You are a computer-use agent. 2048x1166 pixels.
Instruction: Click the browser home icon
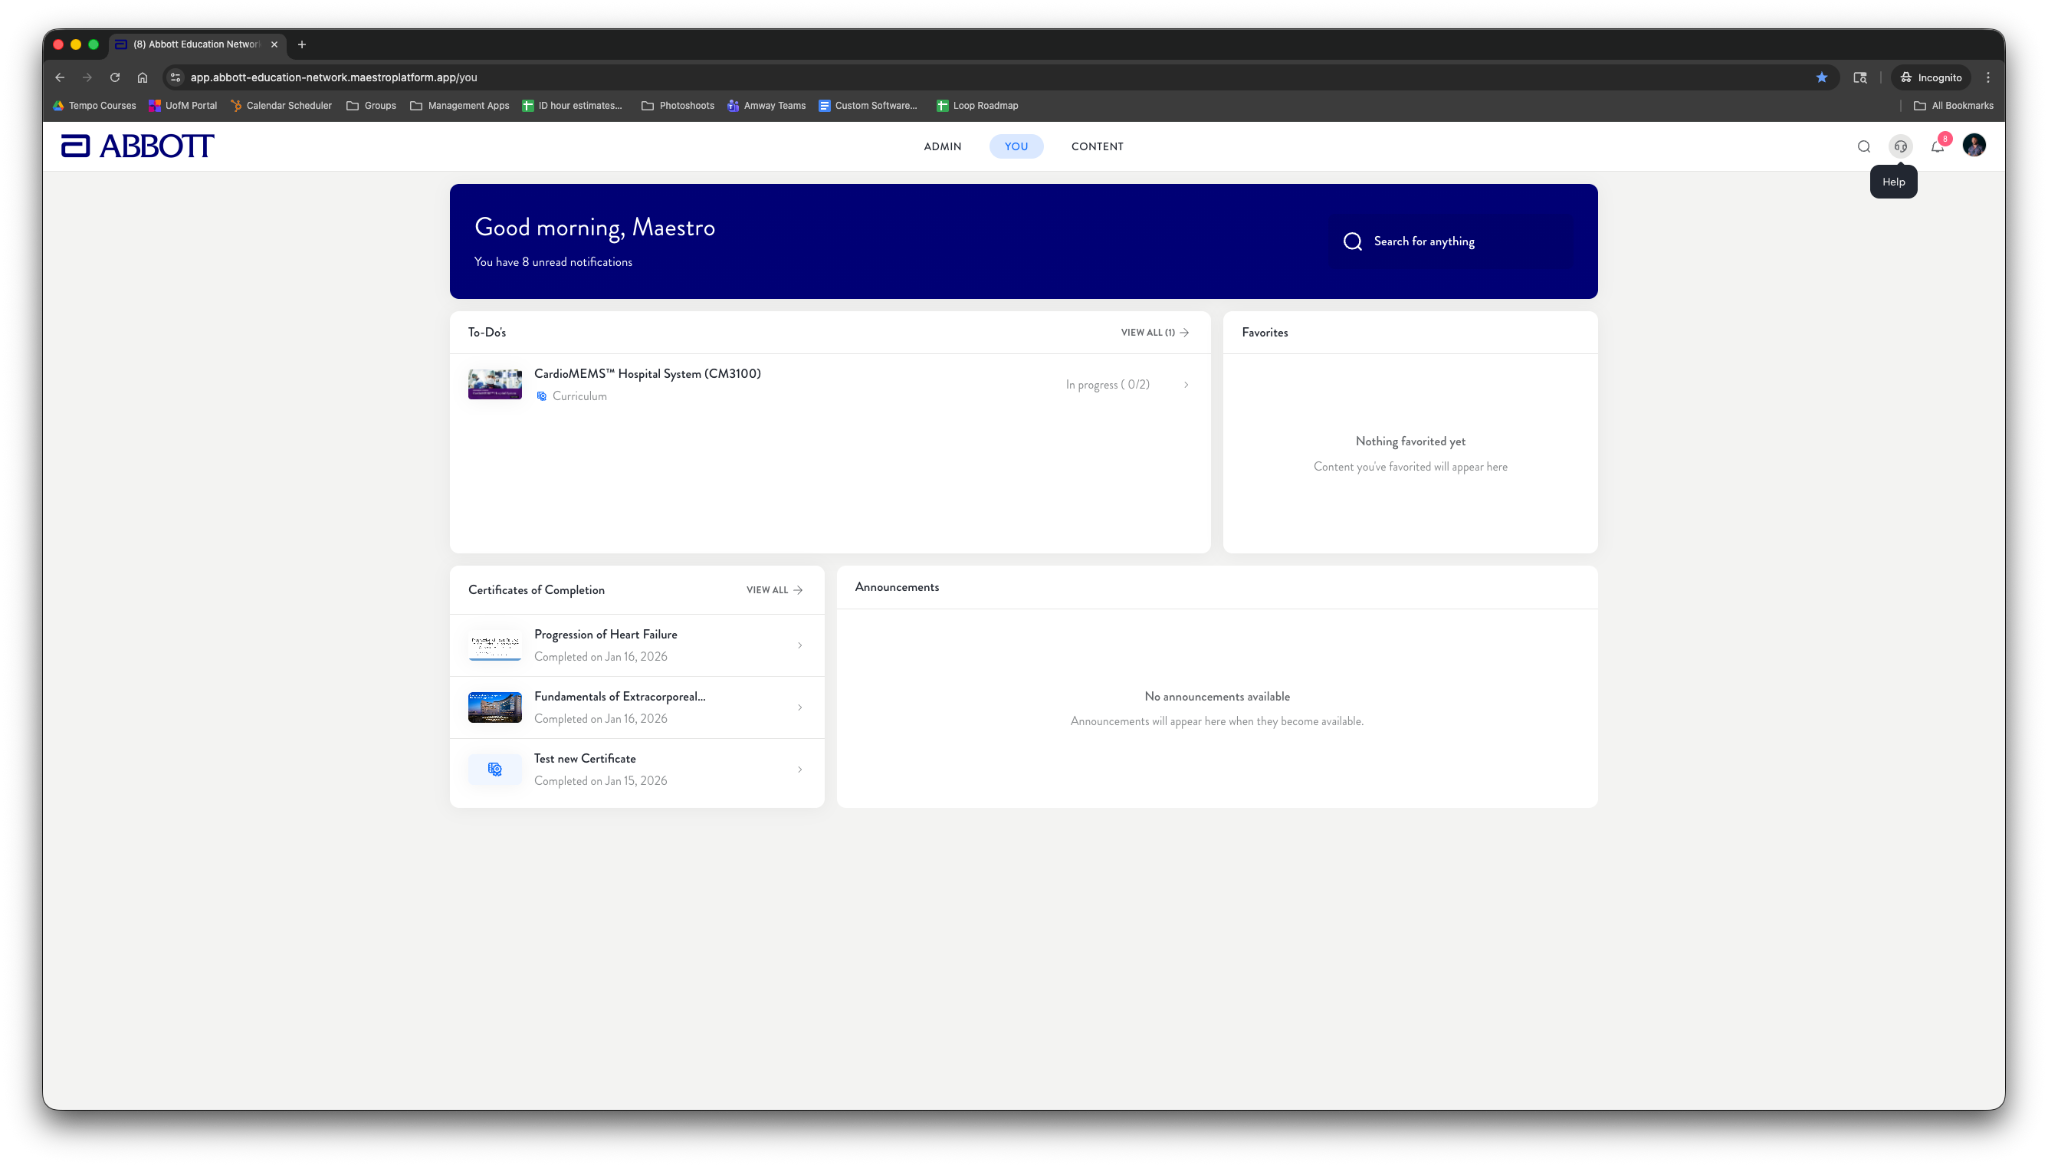pyautogui.click(x=142, y=77)
